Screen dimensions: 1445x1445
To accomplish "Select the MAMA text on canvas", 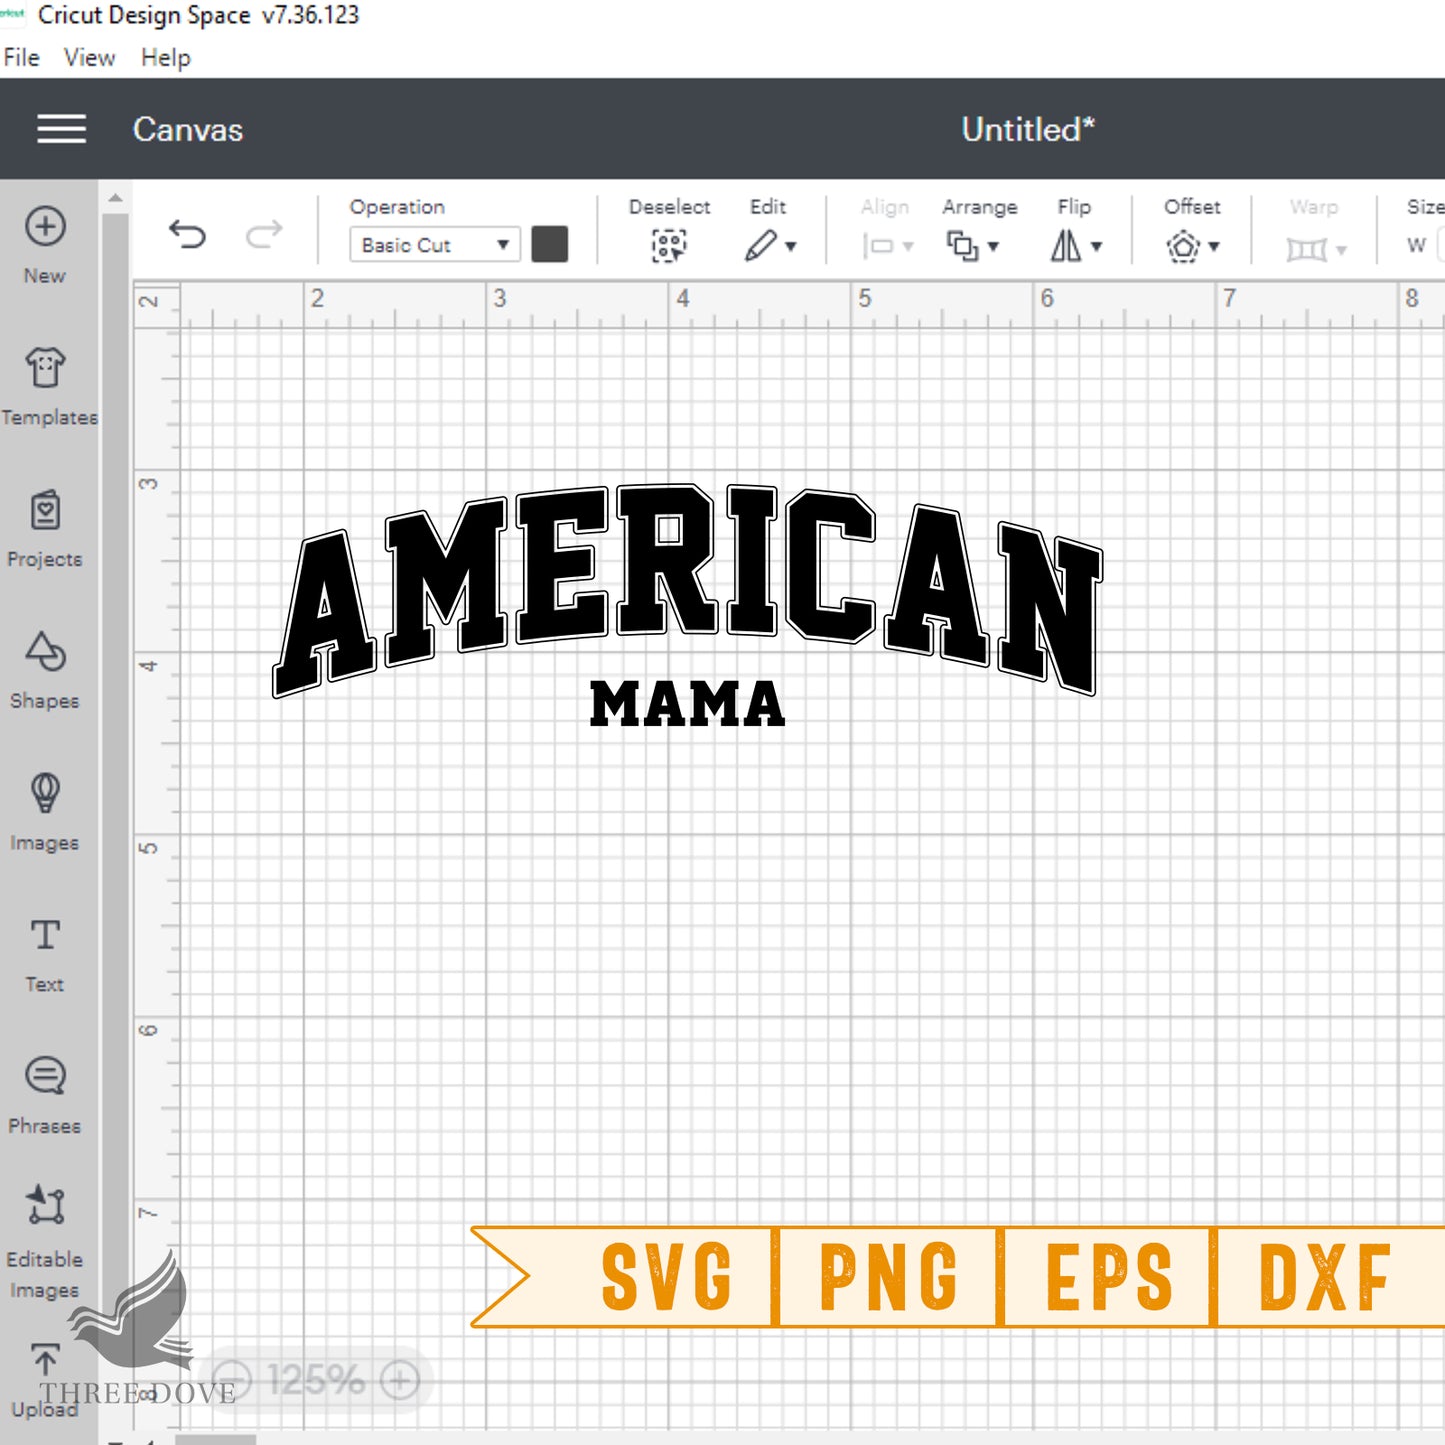I will 688,703.
